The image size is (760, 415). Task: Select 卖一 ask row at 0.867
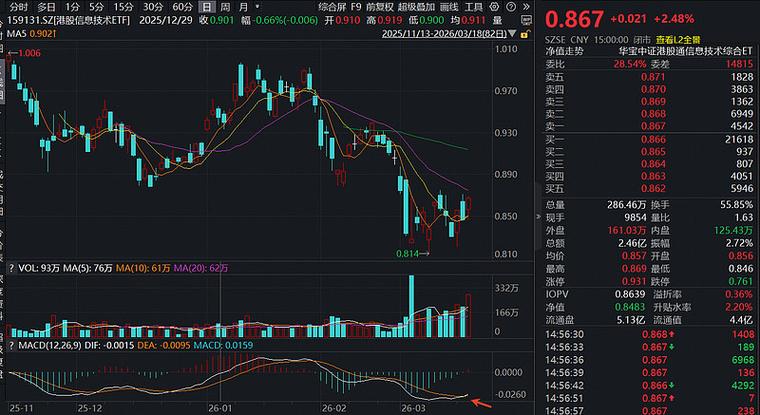649,126
